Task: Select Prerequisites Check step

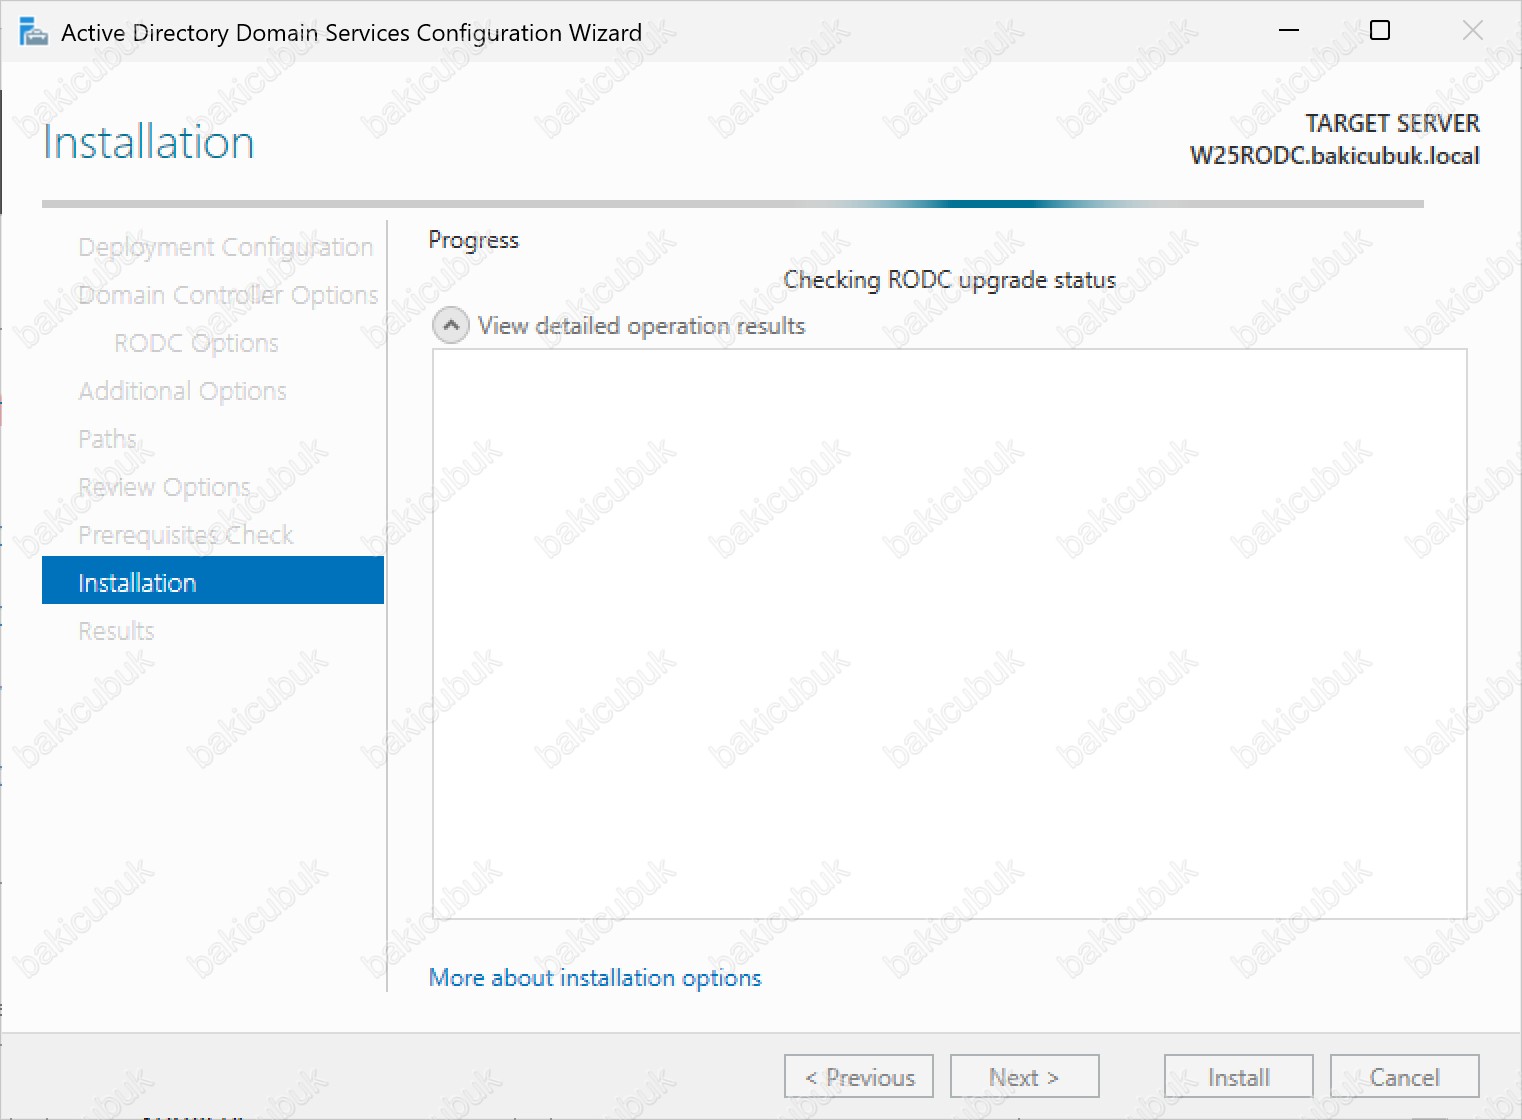Action: [186, 535]
